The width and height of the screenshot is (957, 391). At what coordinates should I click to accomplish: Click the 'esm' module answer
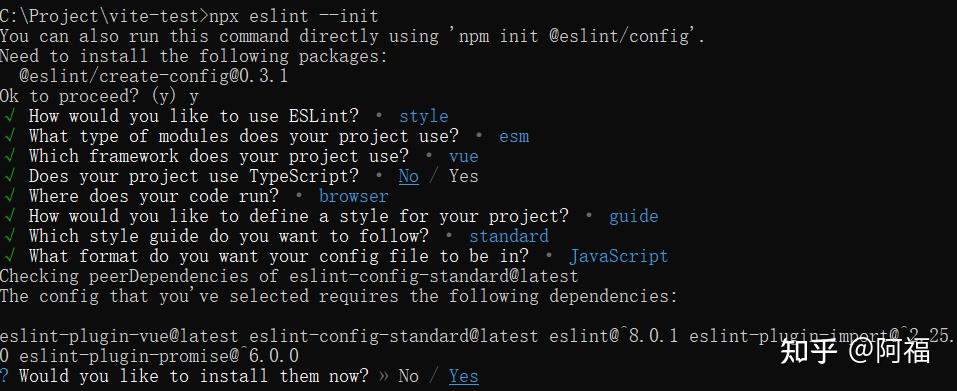(514, 136)
